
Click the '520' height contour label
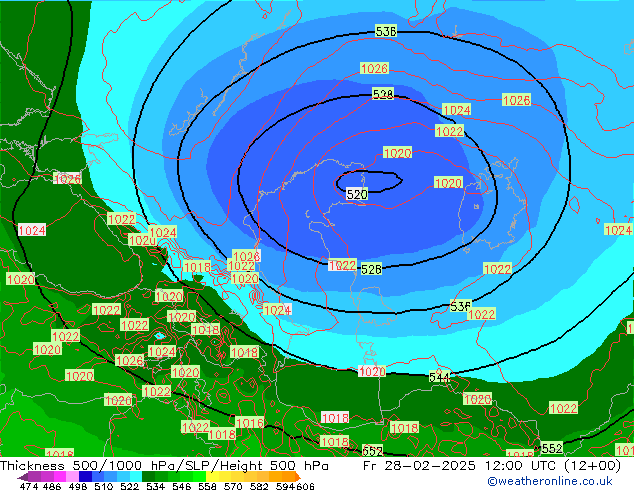coord(357,194)
